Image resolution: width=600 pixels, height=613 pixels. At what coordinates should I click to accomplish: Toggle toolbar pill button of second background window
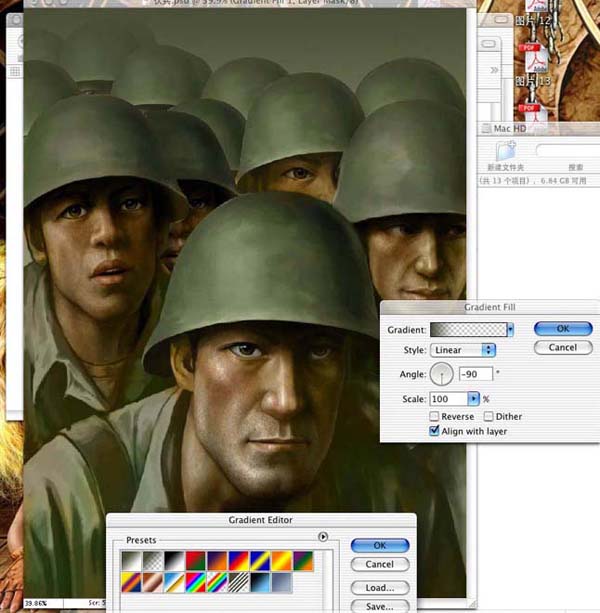[489, 43]
